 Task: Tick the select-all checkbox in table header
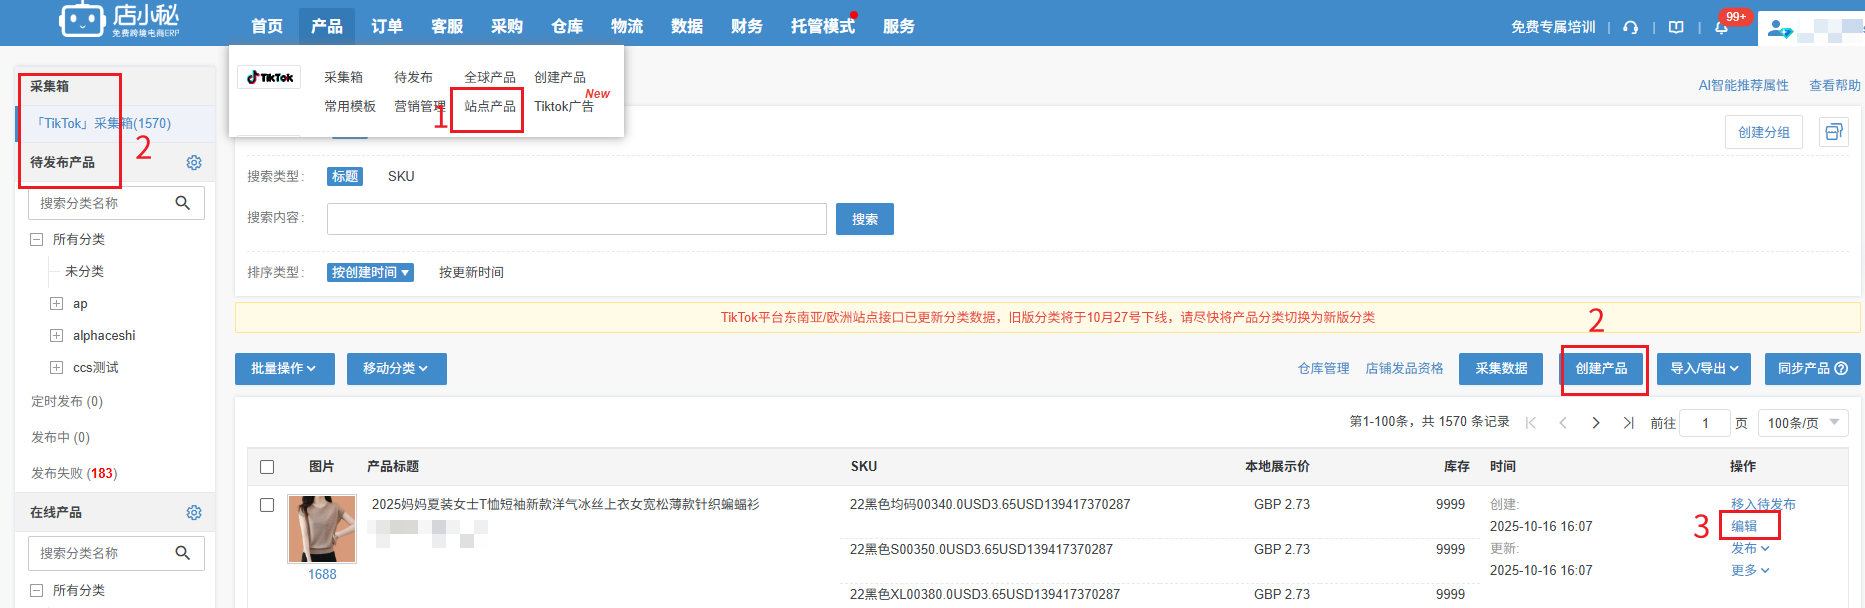tap(267, 467)
